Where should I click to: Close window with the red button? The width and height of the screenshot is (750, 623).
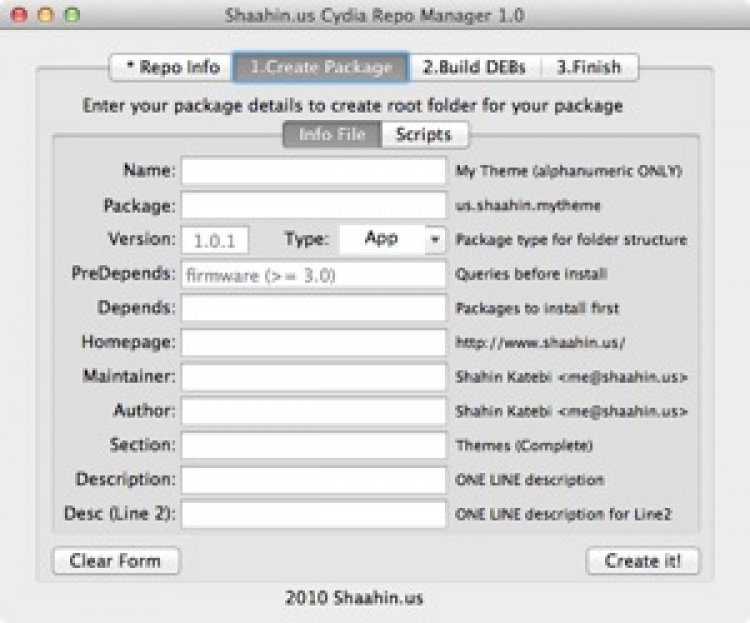20,15
